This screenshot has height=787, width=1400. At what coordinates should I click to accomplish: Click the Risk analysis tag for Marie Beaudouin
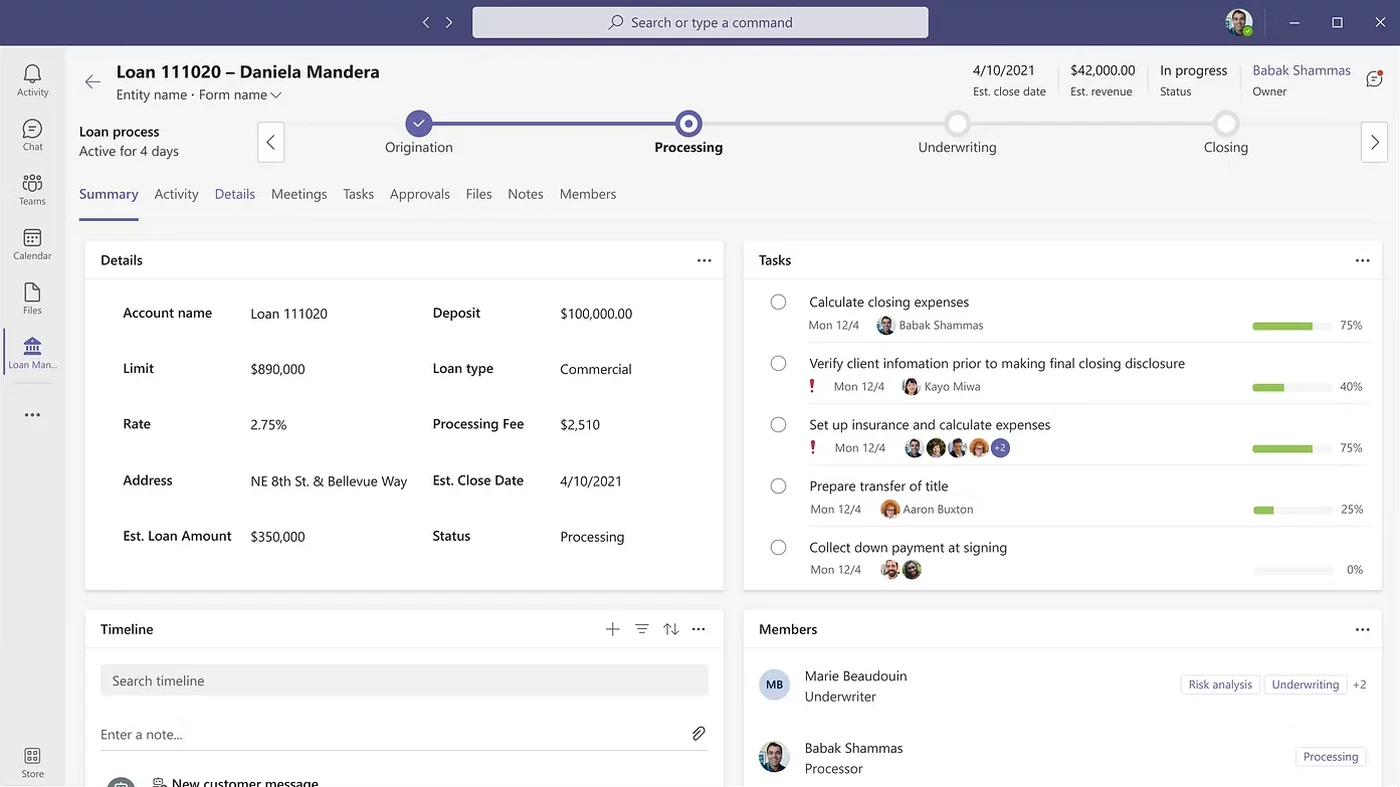[1220, 685]
